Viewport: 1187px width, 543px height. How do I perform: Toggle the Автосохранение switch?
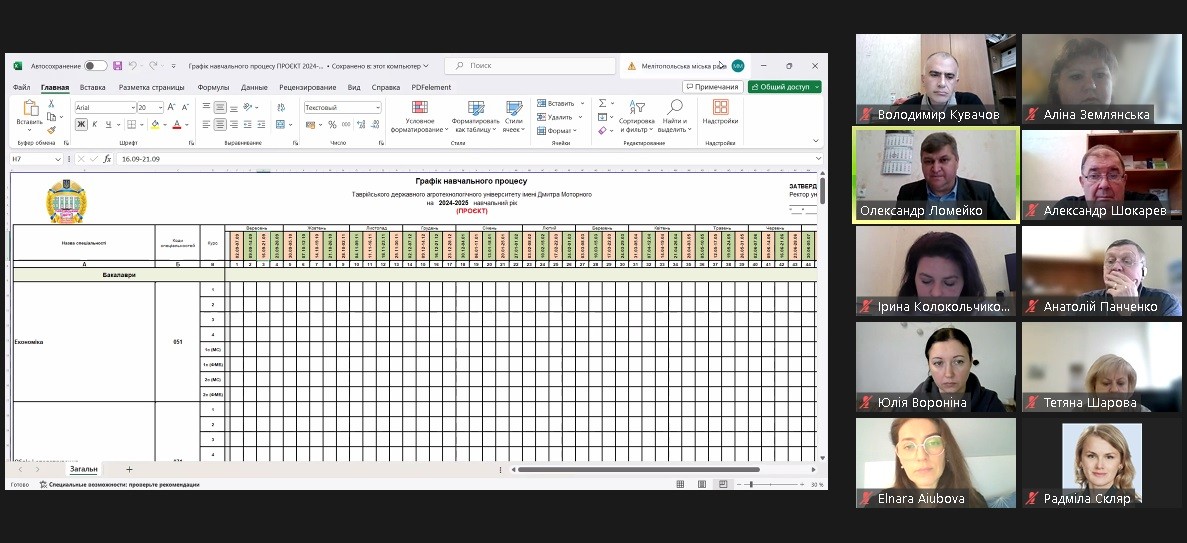coord(95,66)
